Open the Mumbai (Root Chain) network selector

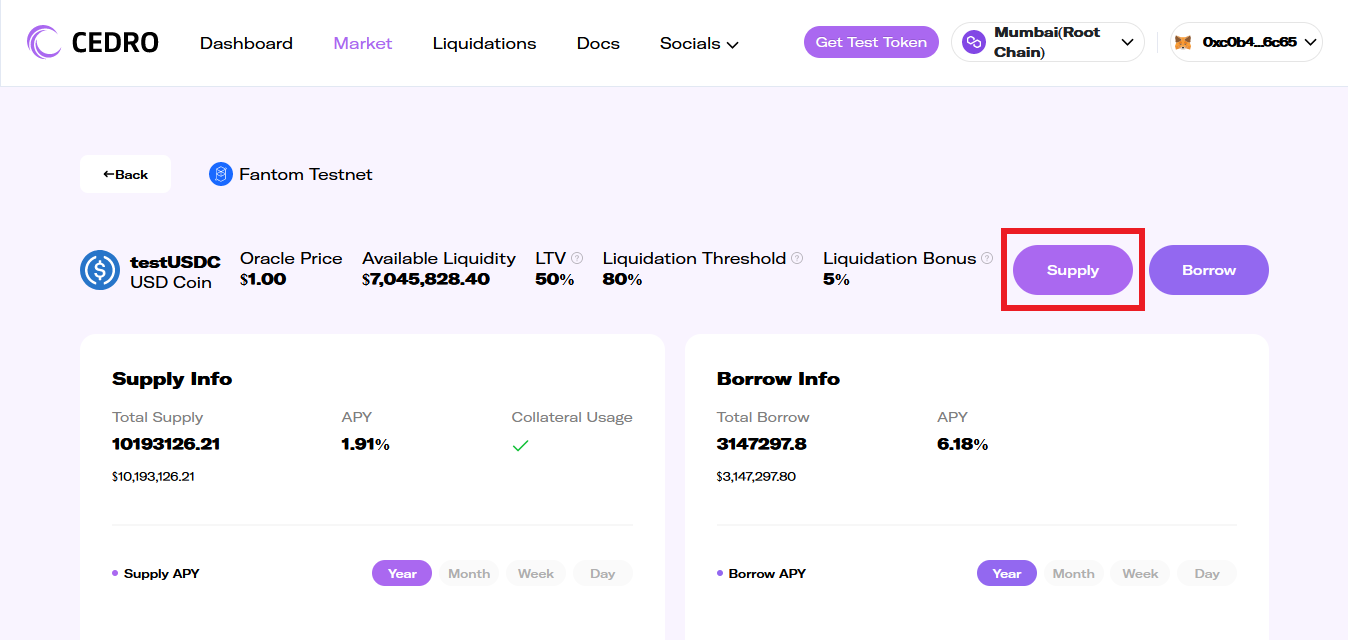(x=1048, y=42)
